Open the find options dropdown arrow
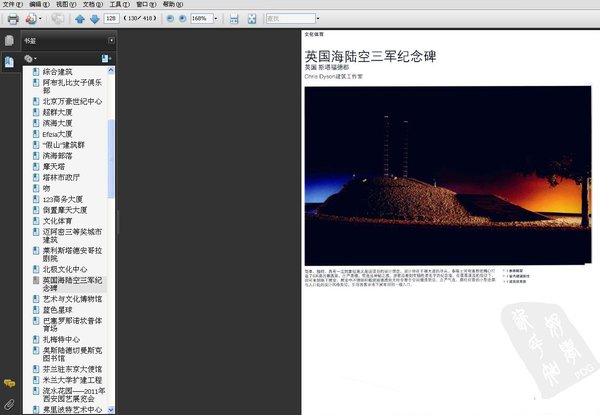 pyautogui.click(x=318, y=18)
